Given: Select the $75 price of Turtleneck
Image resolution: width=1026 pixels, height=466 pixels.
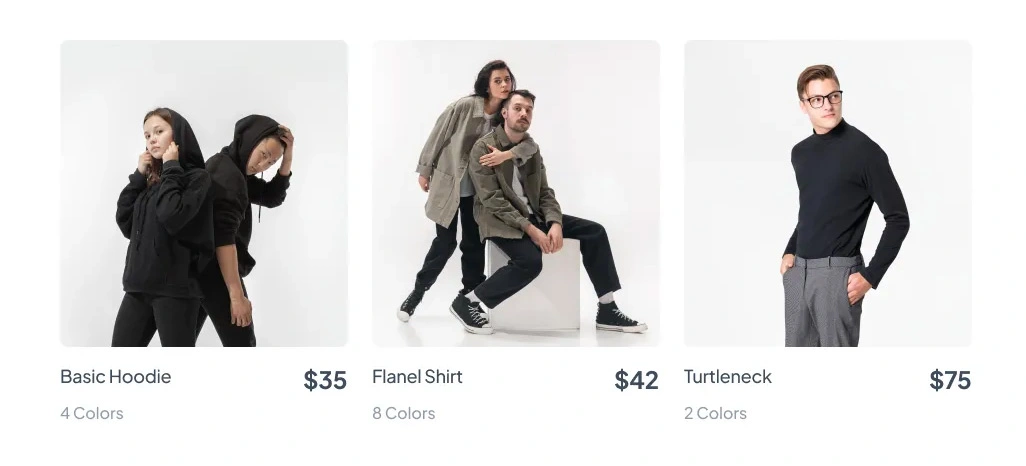Looking at the screenshot, I should point(950,380).
